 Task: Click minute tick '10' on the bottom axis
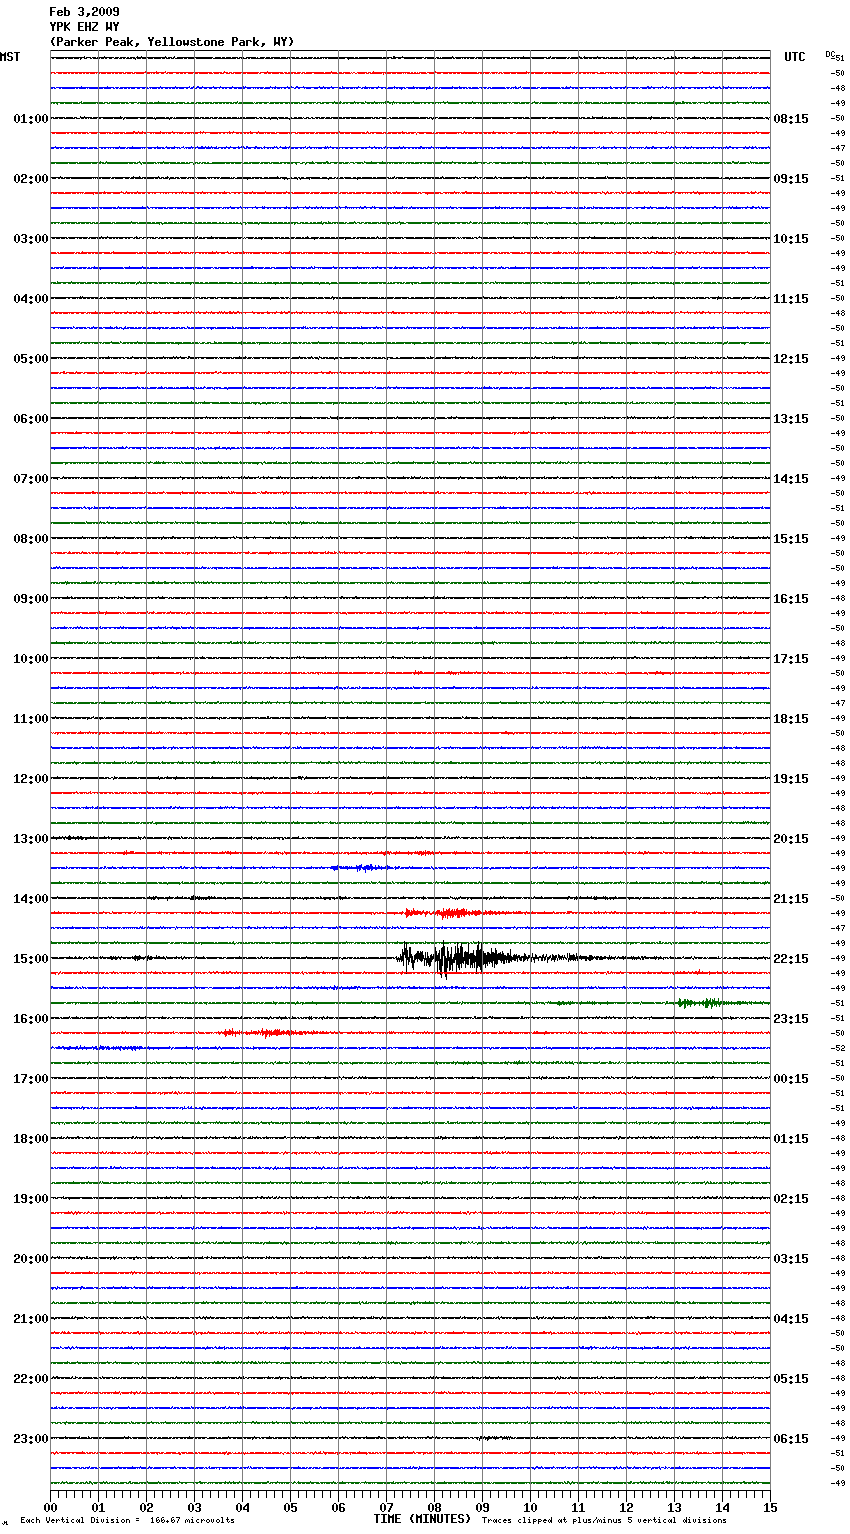(x=530, y=1507)
